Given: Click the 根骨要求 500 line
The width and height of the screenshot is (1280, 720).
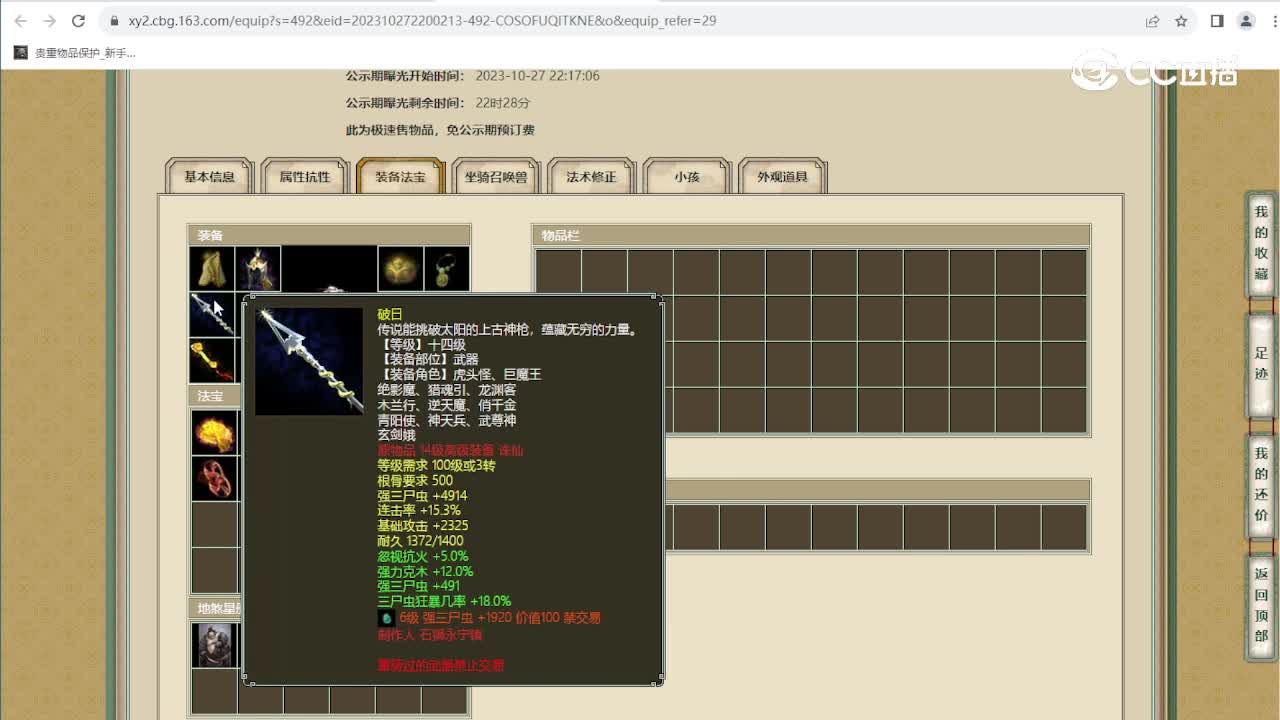Looking at the screenshot, I should click(x=415, y=480).
